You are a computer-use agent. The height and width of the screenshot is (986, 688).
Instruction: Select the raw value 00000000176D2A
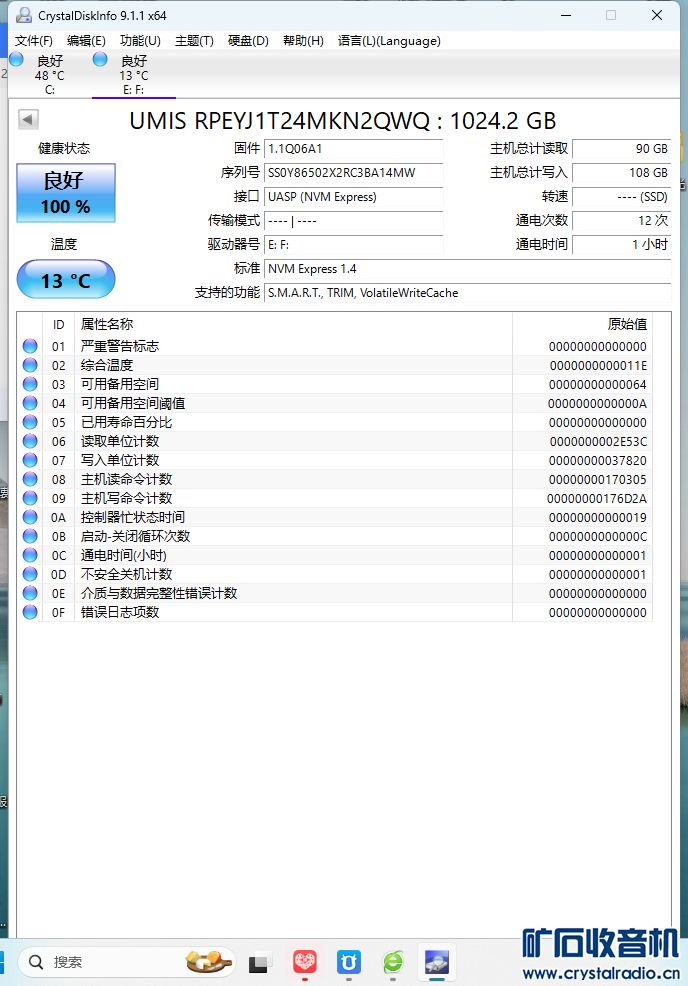[597, 498]
